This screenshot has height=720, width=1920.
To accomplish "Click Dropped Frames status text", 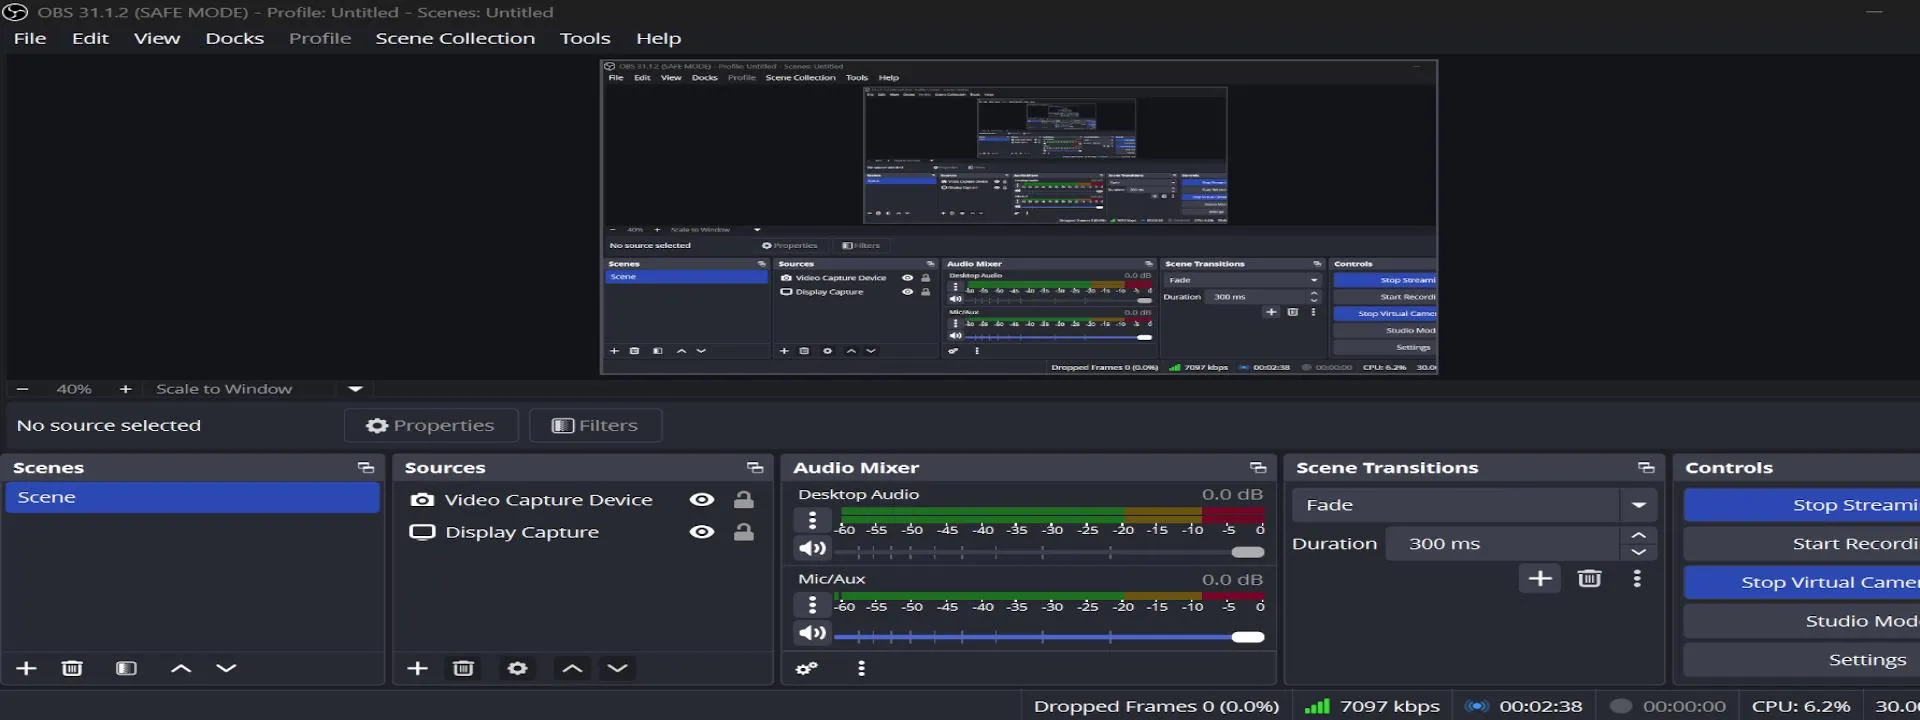I will (1156, 706).
